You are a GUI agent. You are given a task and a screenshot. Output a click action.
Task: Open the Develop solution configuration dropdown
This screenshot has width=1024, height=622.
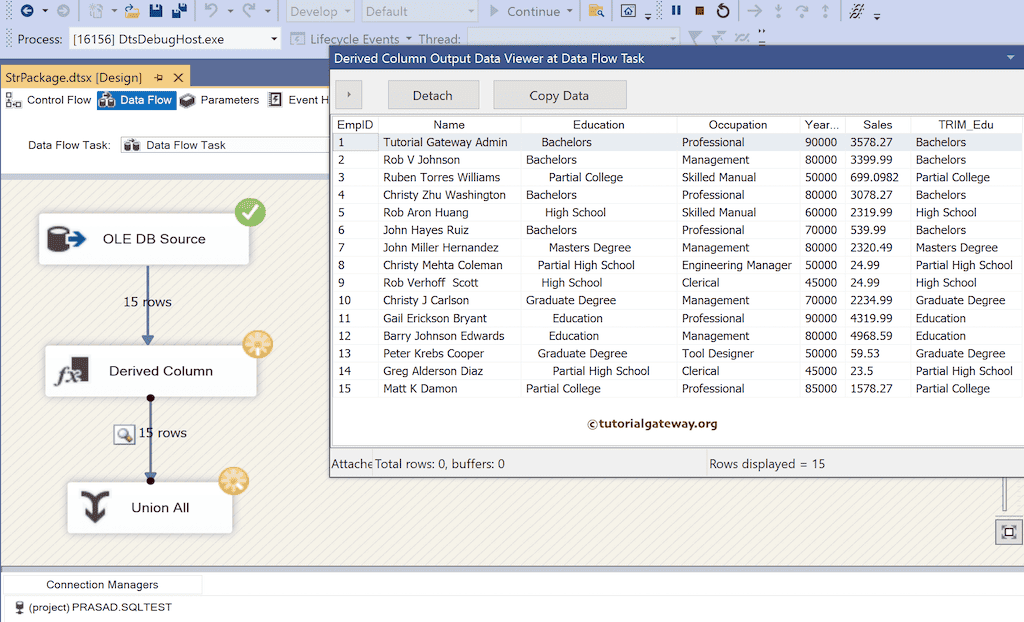click(320, 11)
